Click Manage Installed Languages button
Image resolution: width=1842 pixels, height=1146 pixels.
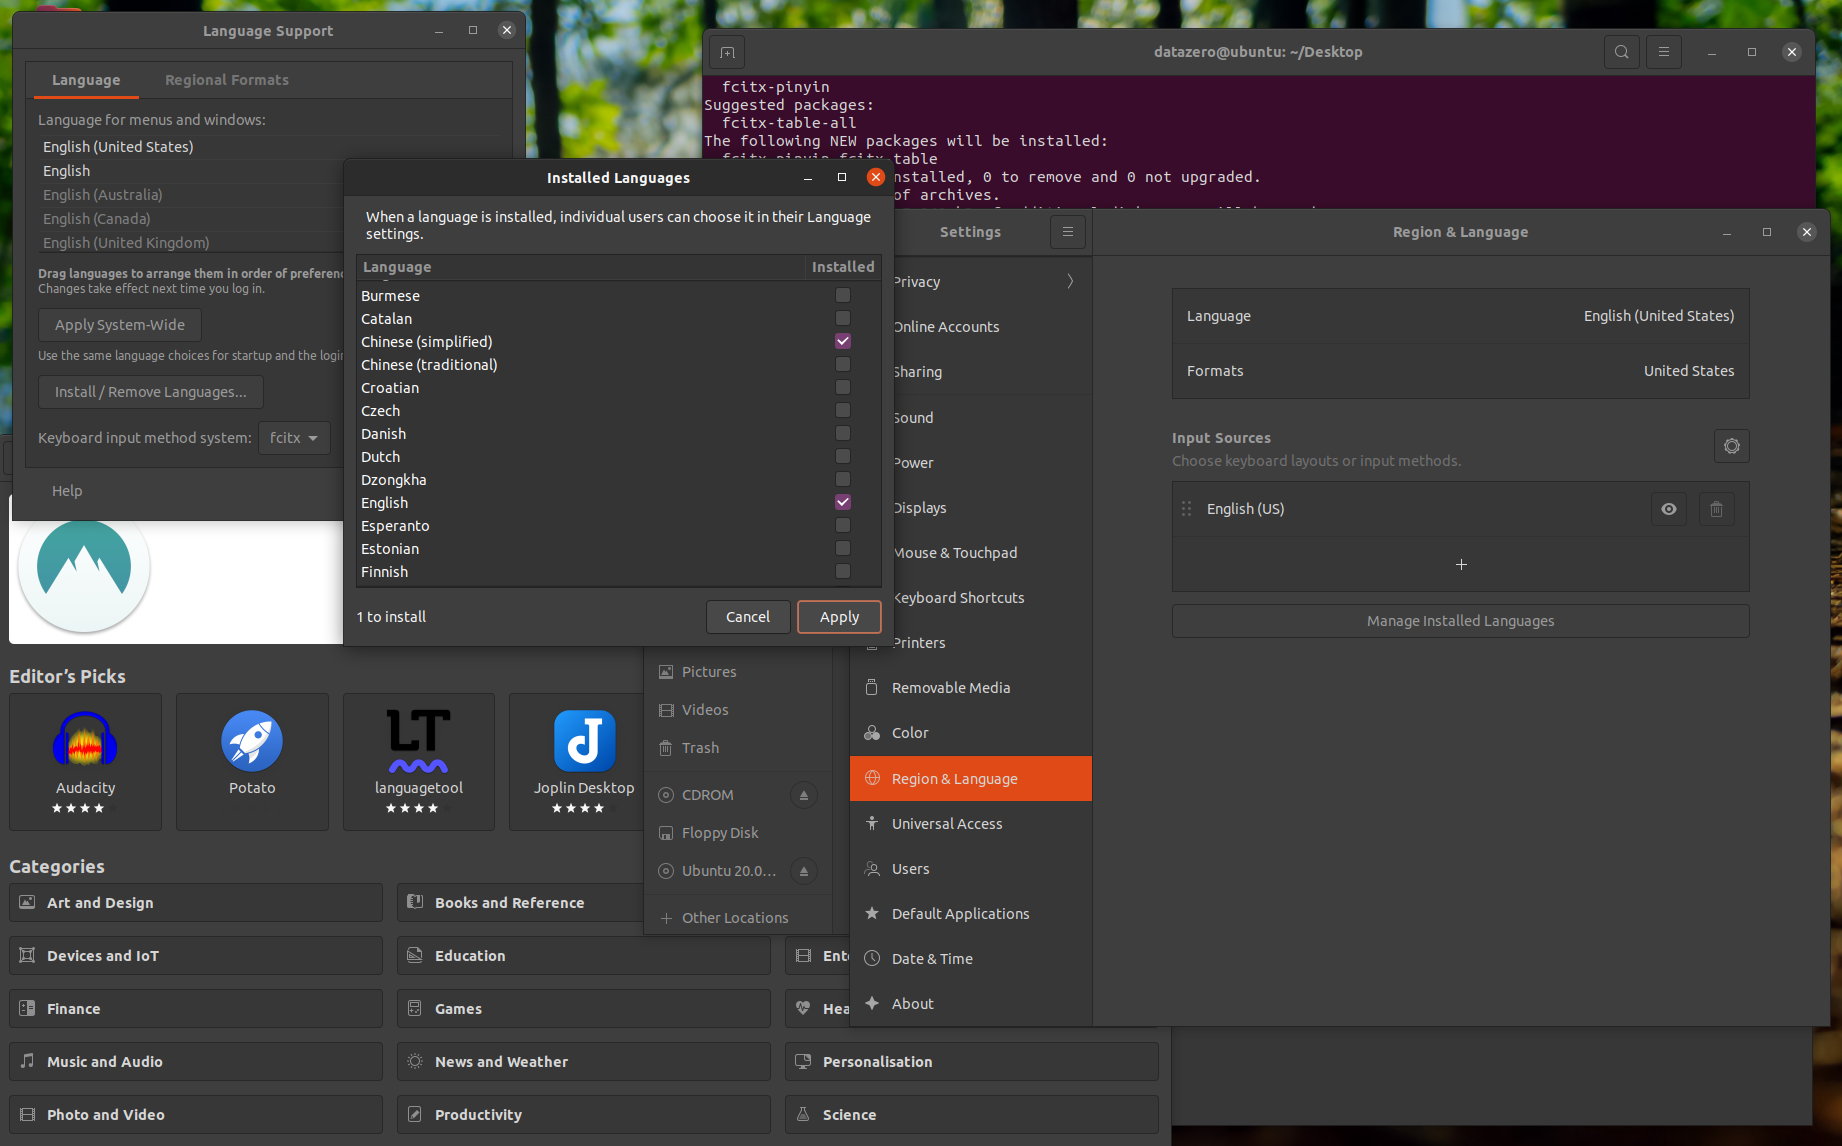tap(1461, 621)
